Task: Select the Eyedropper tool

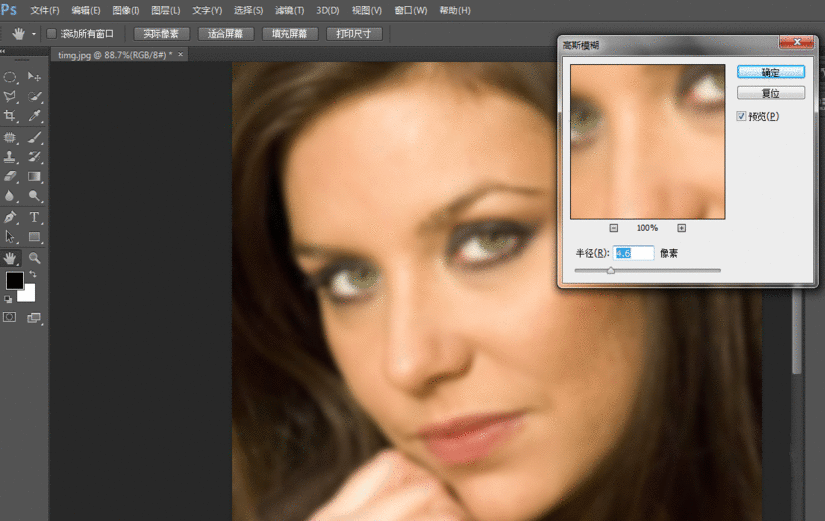Action: tap(35, 117)
